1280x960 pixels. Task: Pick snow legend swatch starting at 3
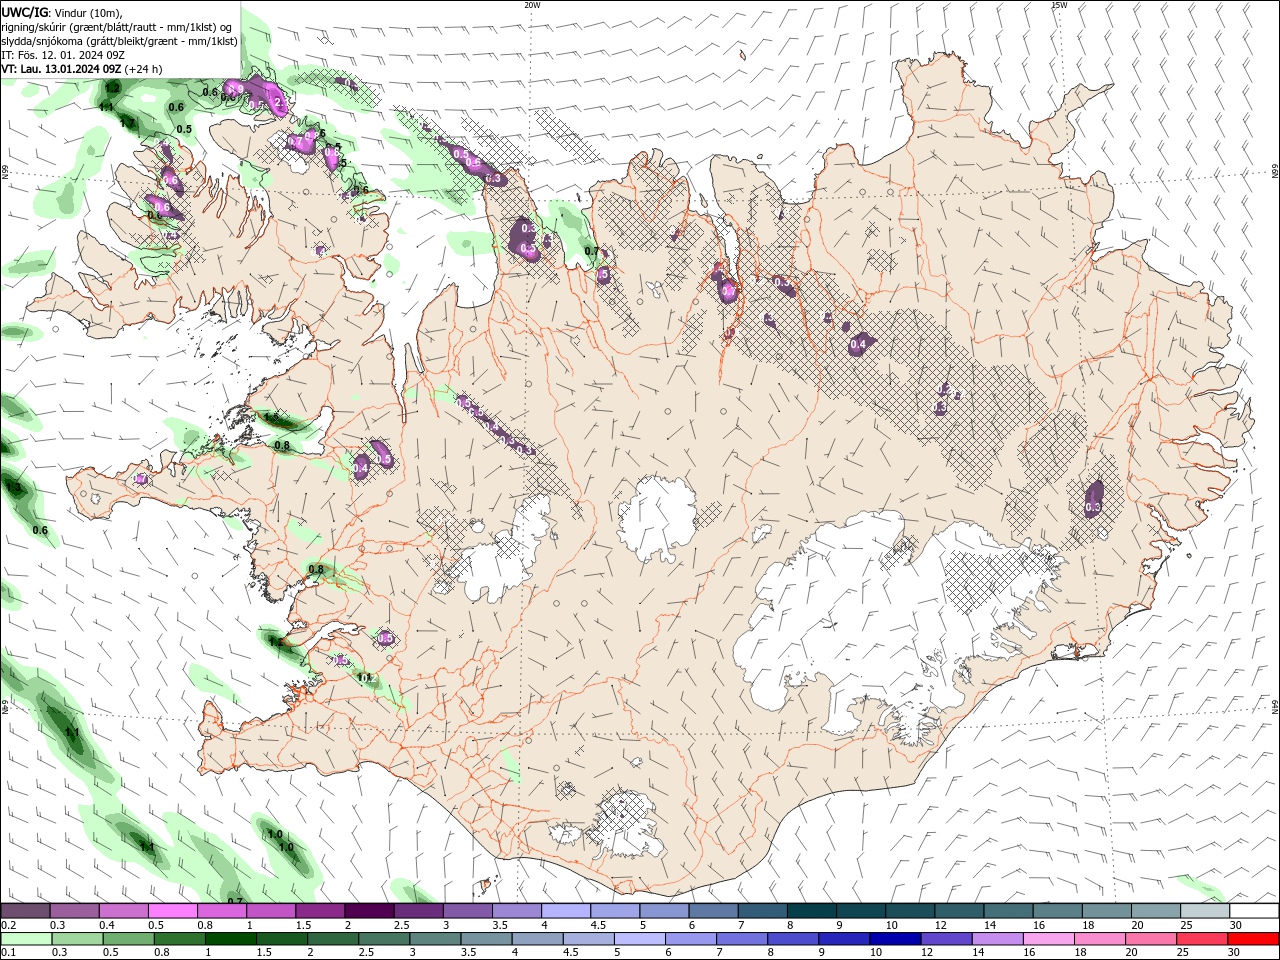coord(467,911)
